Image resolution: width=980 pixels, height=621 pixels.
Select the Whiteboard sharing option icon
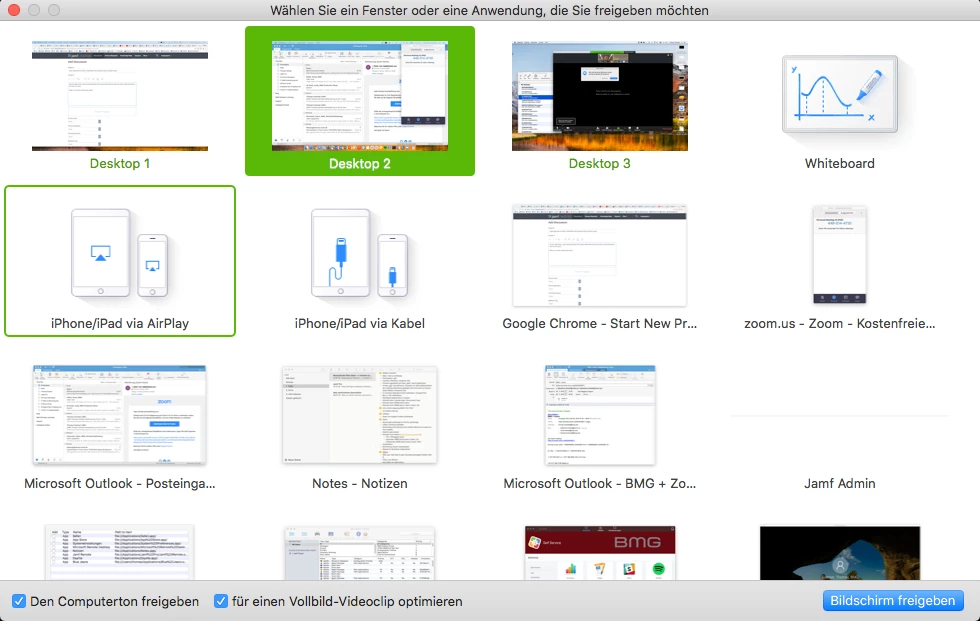tap(839, 94)
